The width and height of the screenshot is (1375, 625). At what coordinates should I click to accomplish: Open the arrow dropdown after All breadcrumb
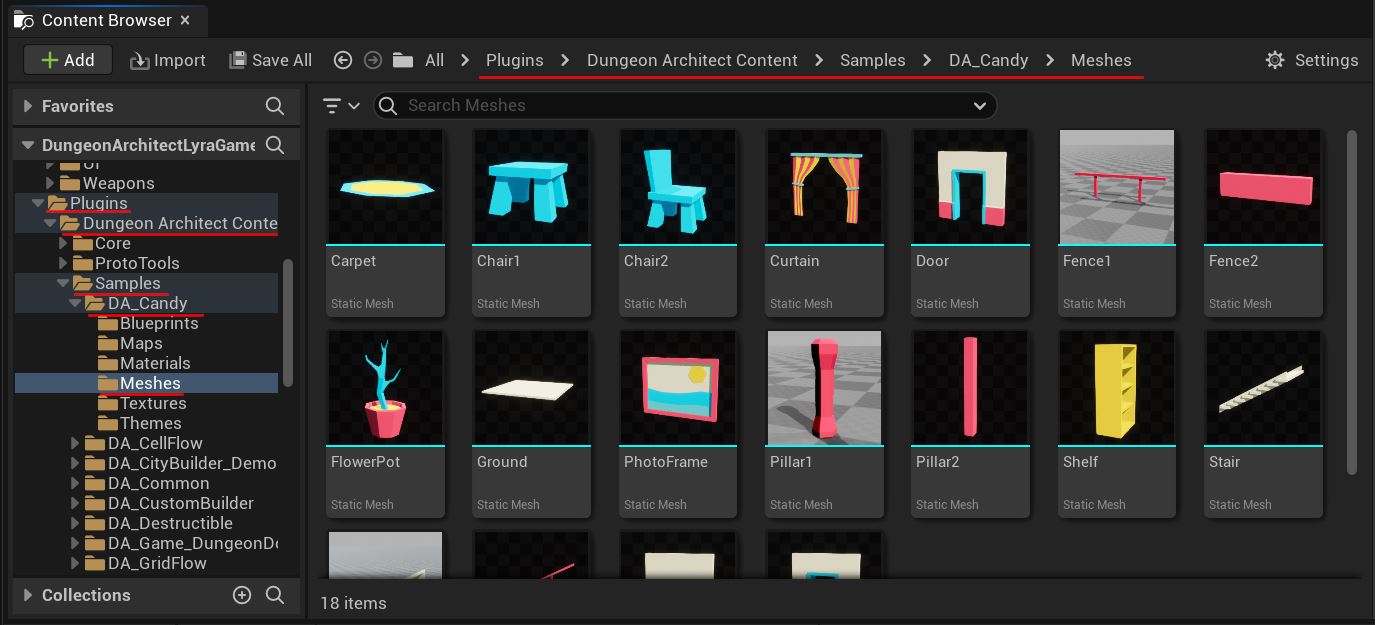[465, 60]
